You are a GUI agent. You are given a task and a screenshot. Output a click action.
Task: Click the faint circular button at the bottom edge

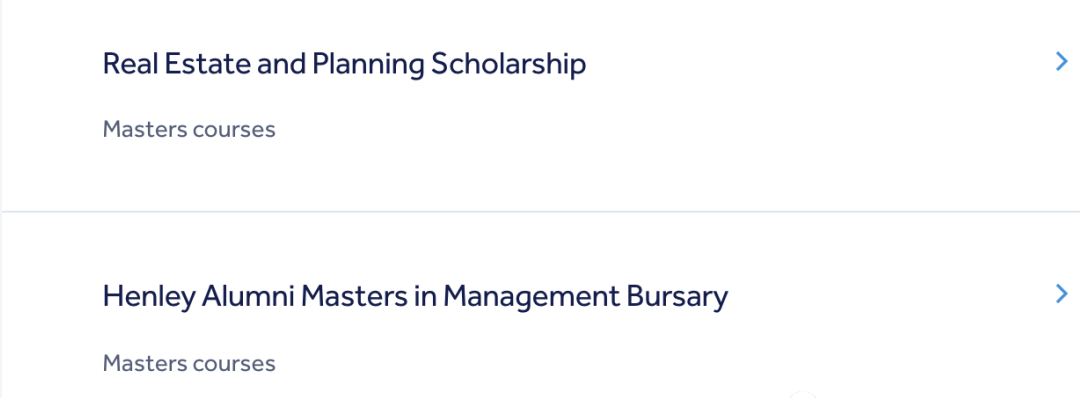802,395
